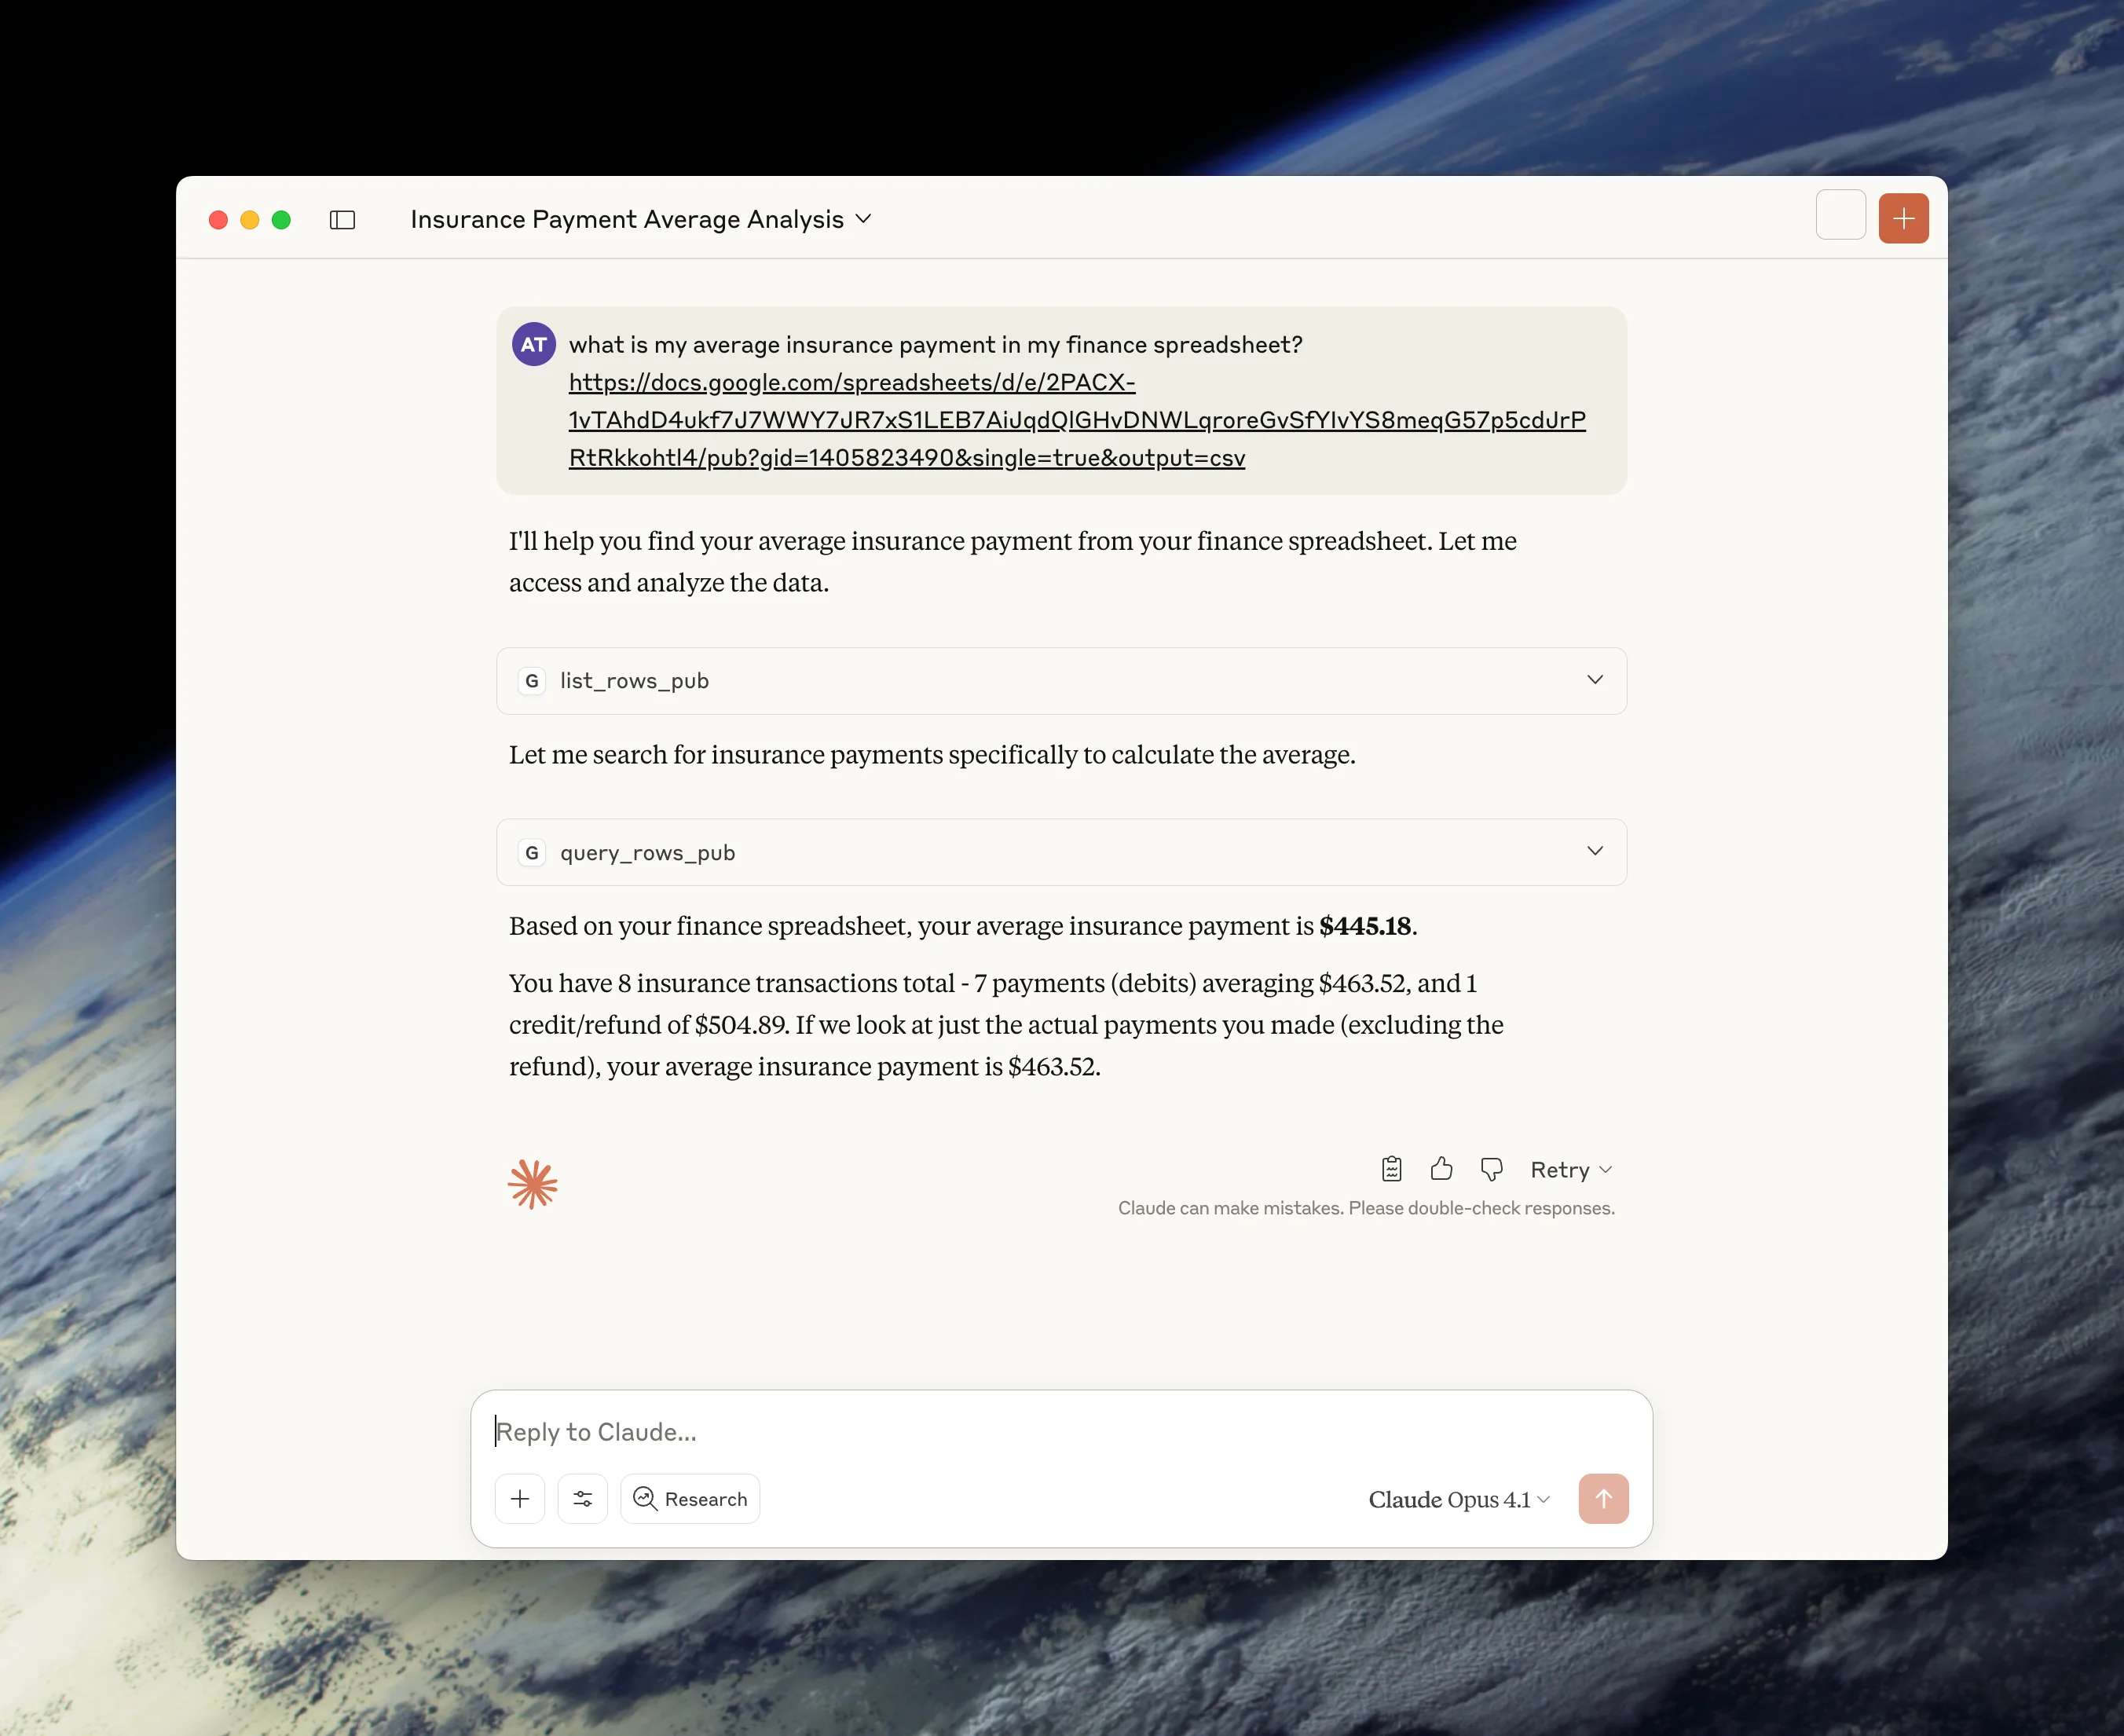
Task: Start a new chat with the orange plus button
Action: tap(1904, 218)
